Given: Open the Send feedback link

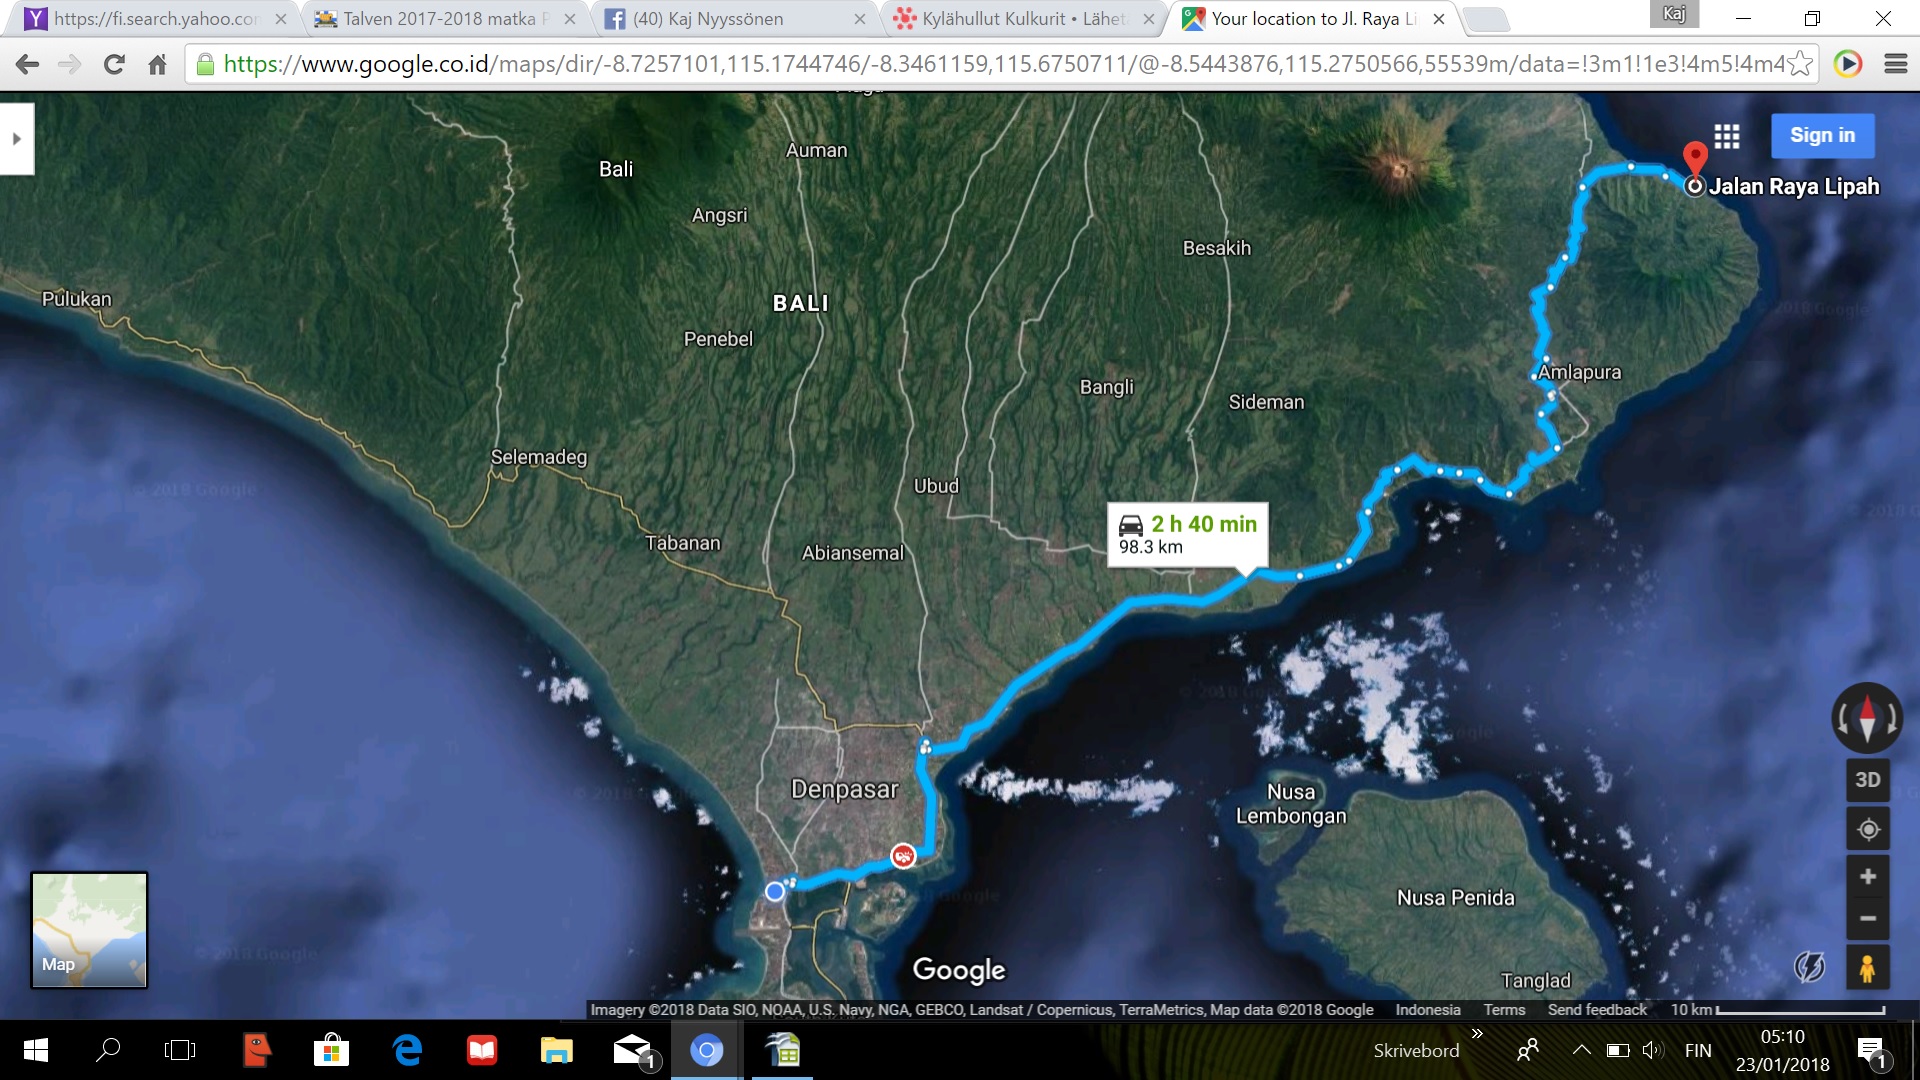Looking at the screenshot, I should [x=1597, y=1010].
